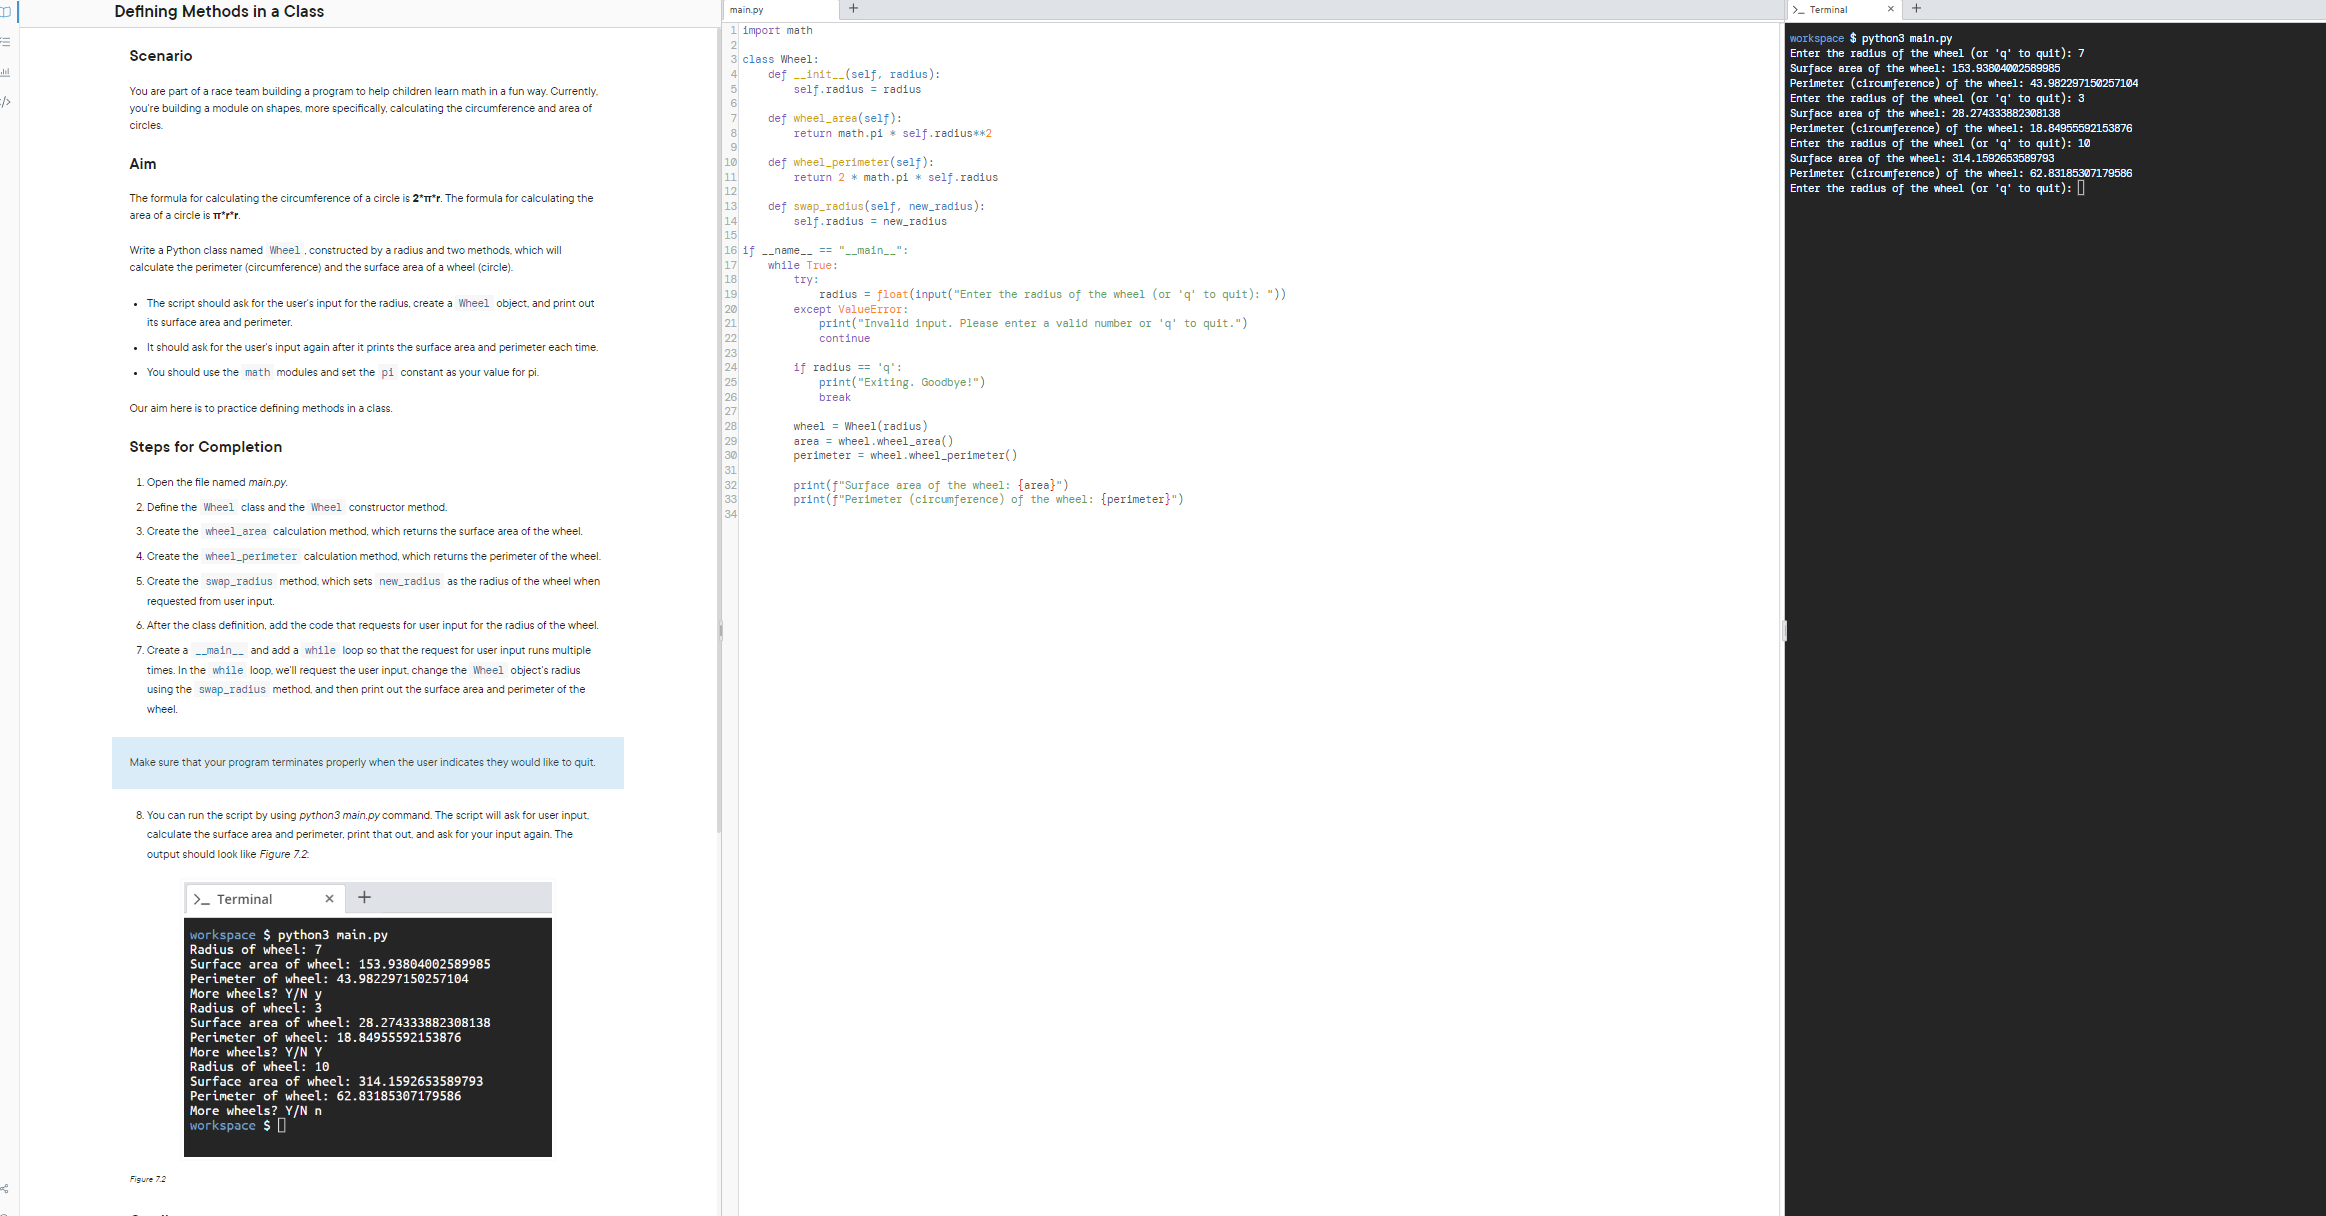
Task: Open a new terminal with plus icon
Action: click(1916, 9)
